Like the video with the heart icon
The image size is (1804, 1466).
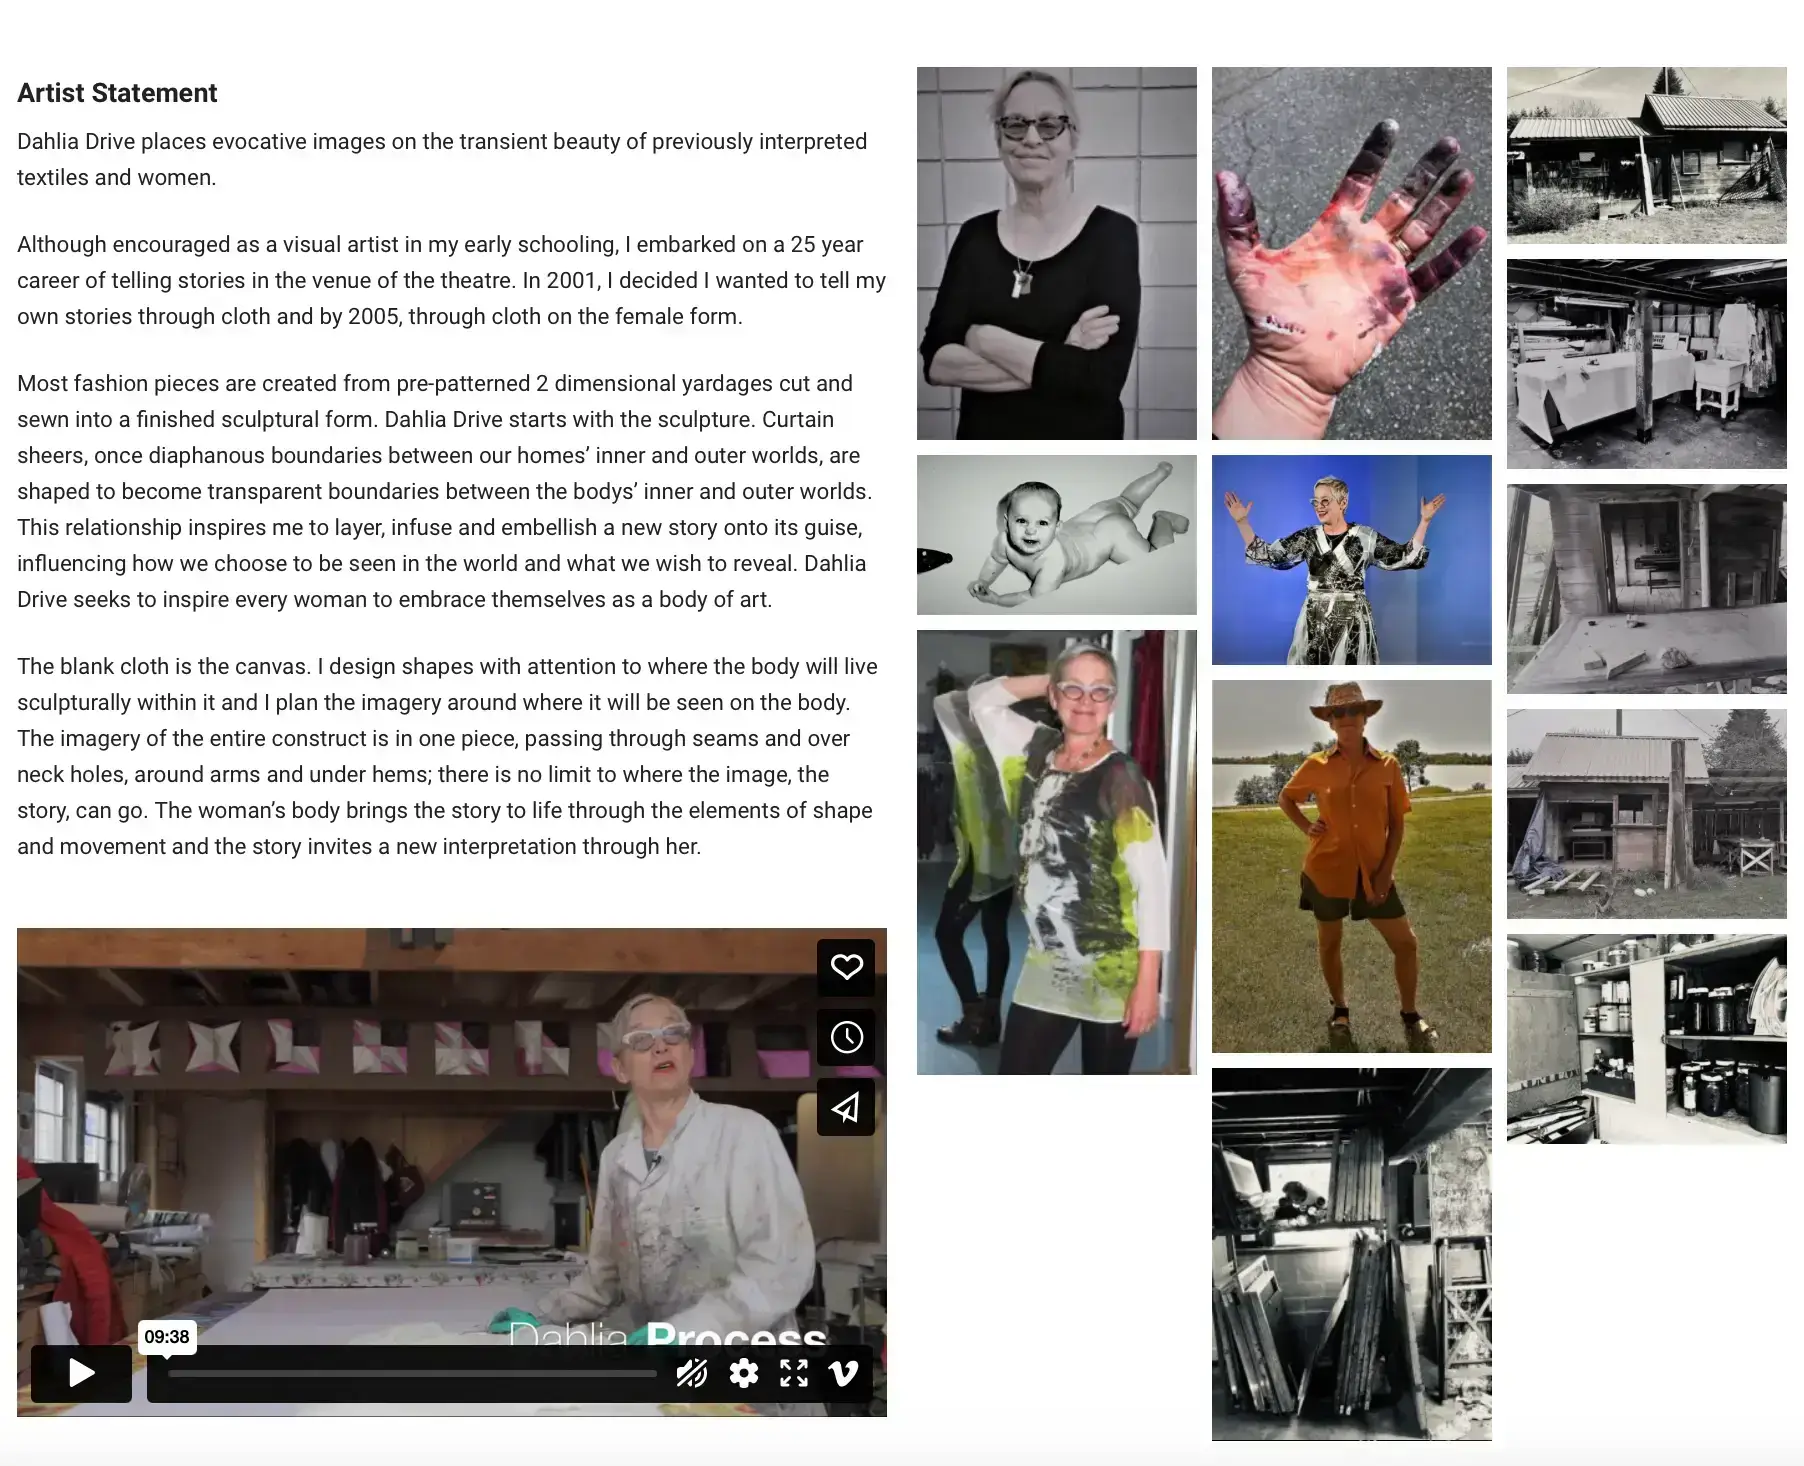point(846,967)
